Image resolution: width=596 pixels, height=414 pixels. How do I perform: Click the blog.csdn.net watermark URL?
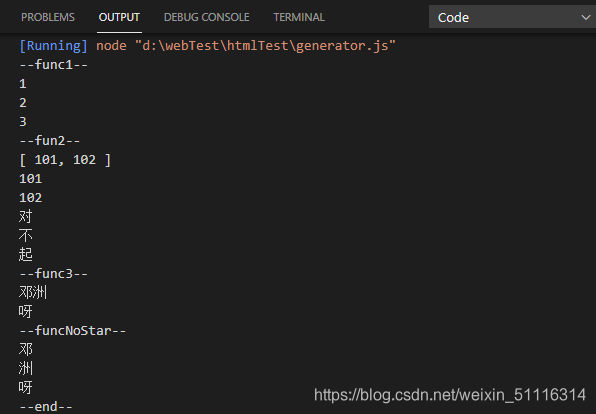(450, 395)
